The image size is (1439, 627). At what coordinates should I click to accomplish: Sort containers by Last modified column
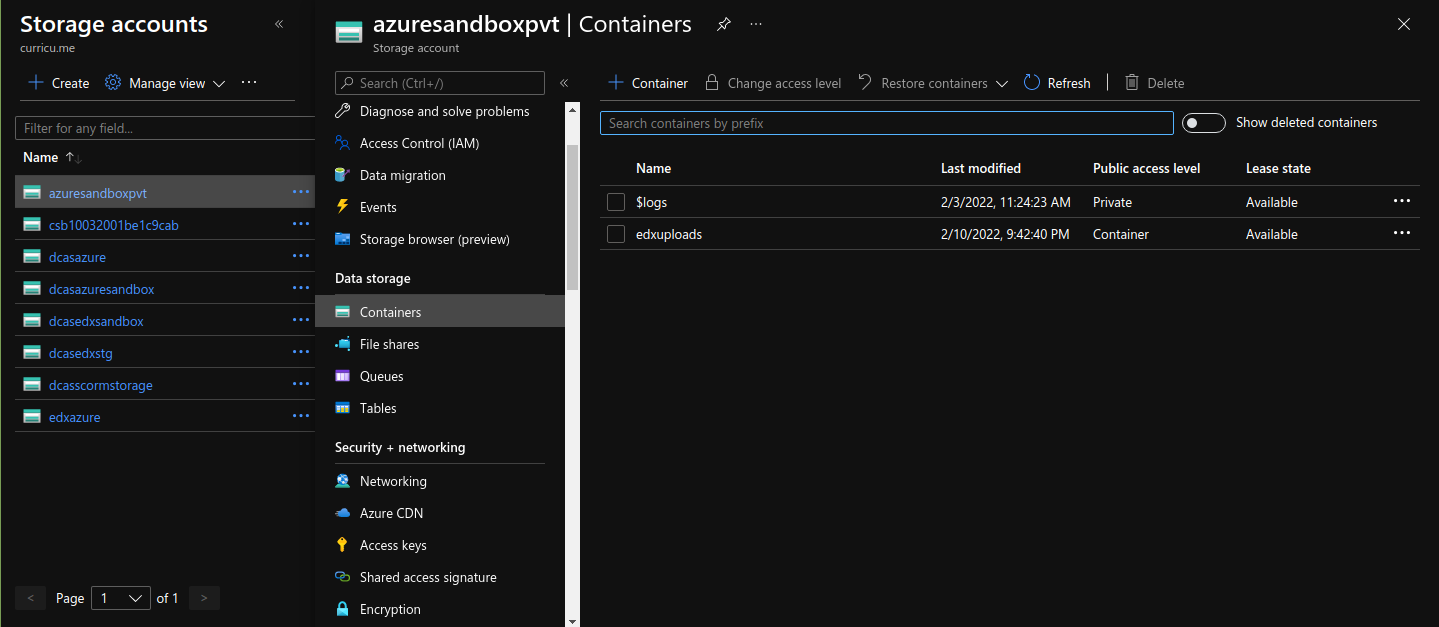tap(981, 168)
